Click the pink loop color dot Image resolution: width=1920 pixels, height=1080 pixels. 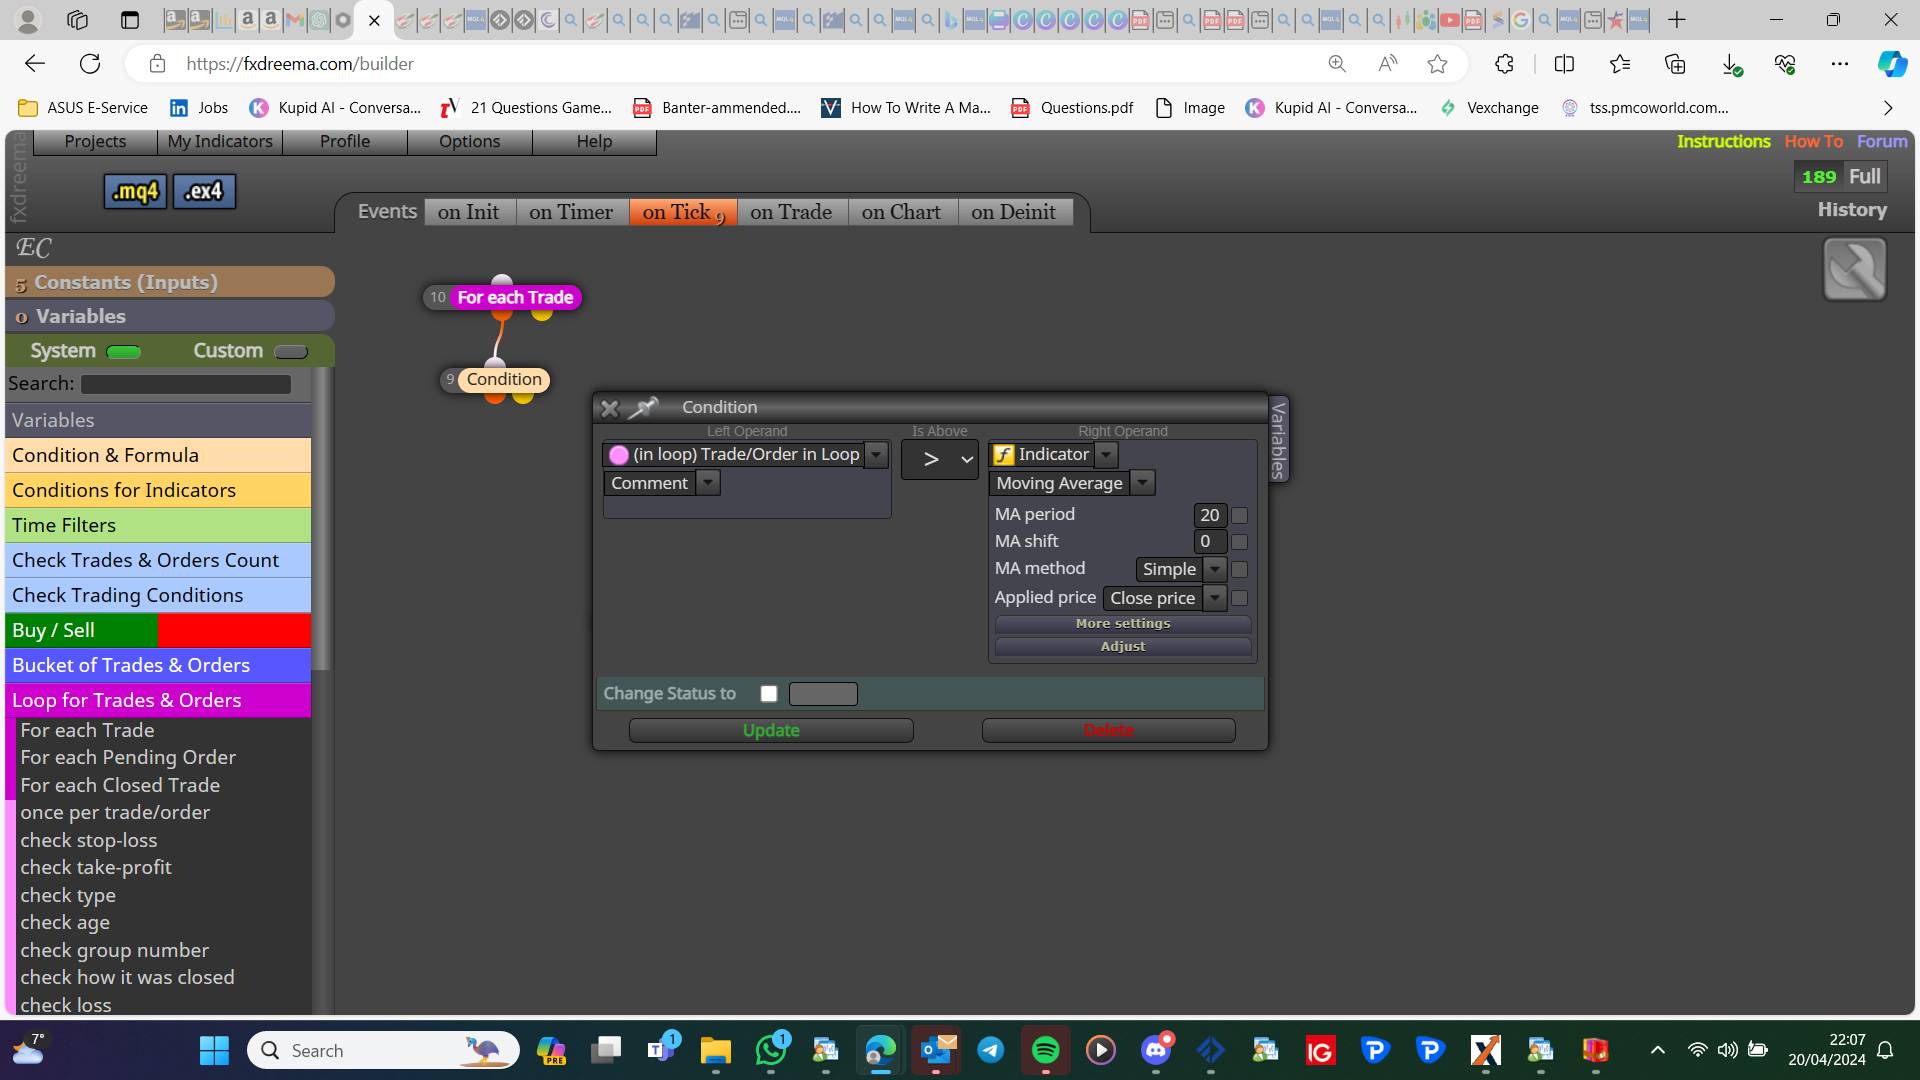tap(619, 455)
